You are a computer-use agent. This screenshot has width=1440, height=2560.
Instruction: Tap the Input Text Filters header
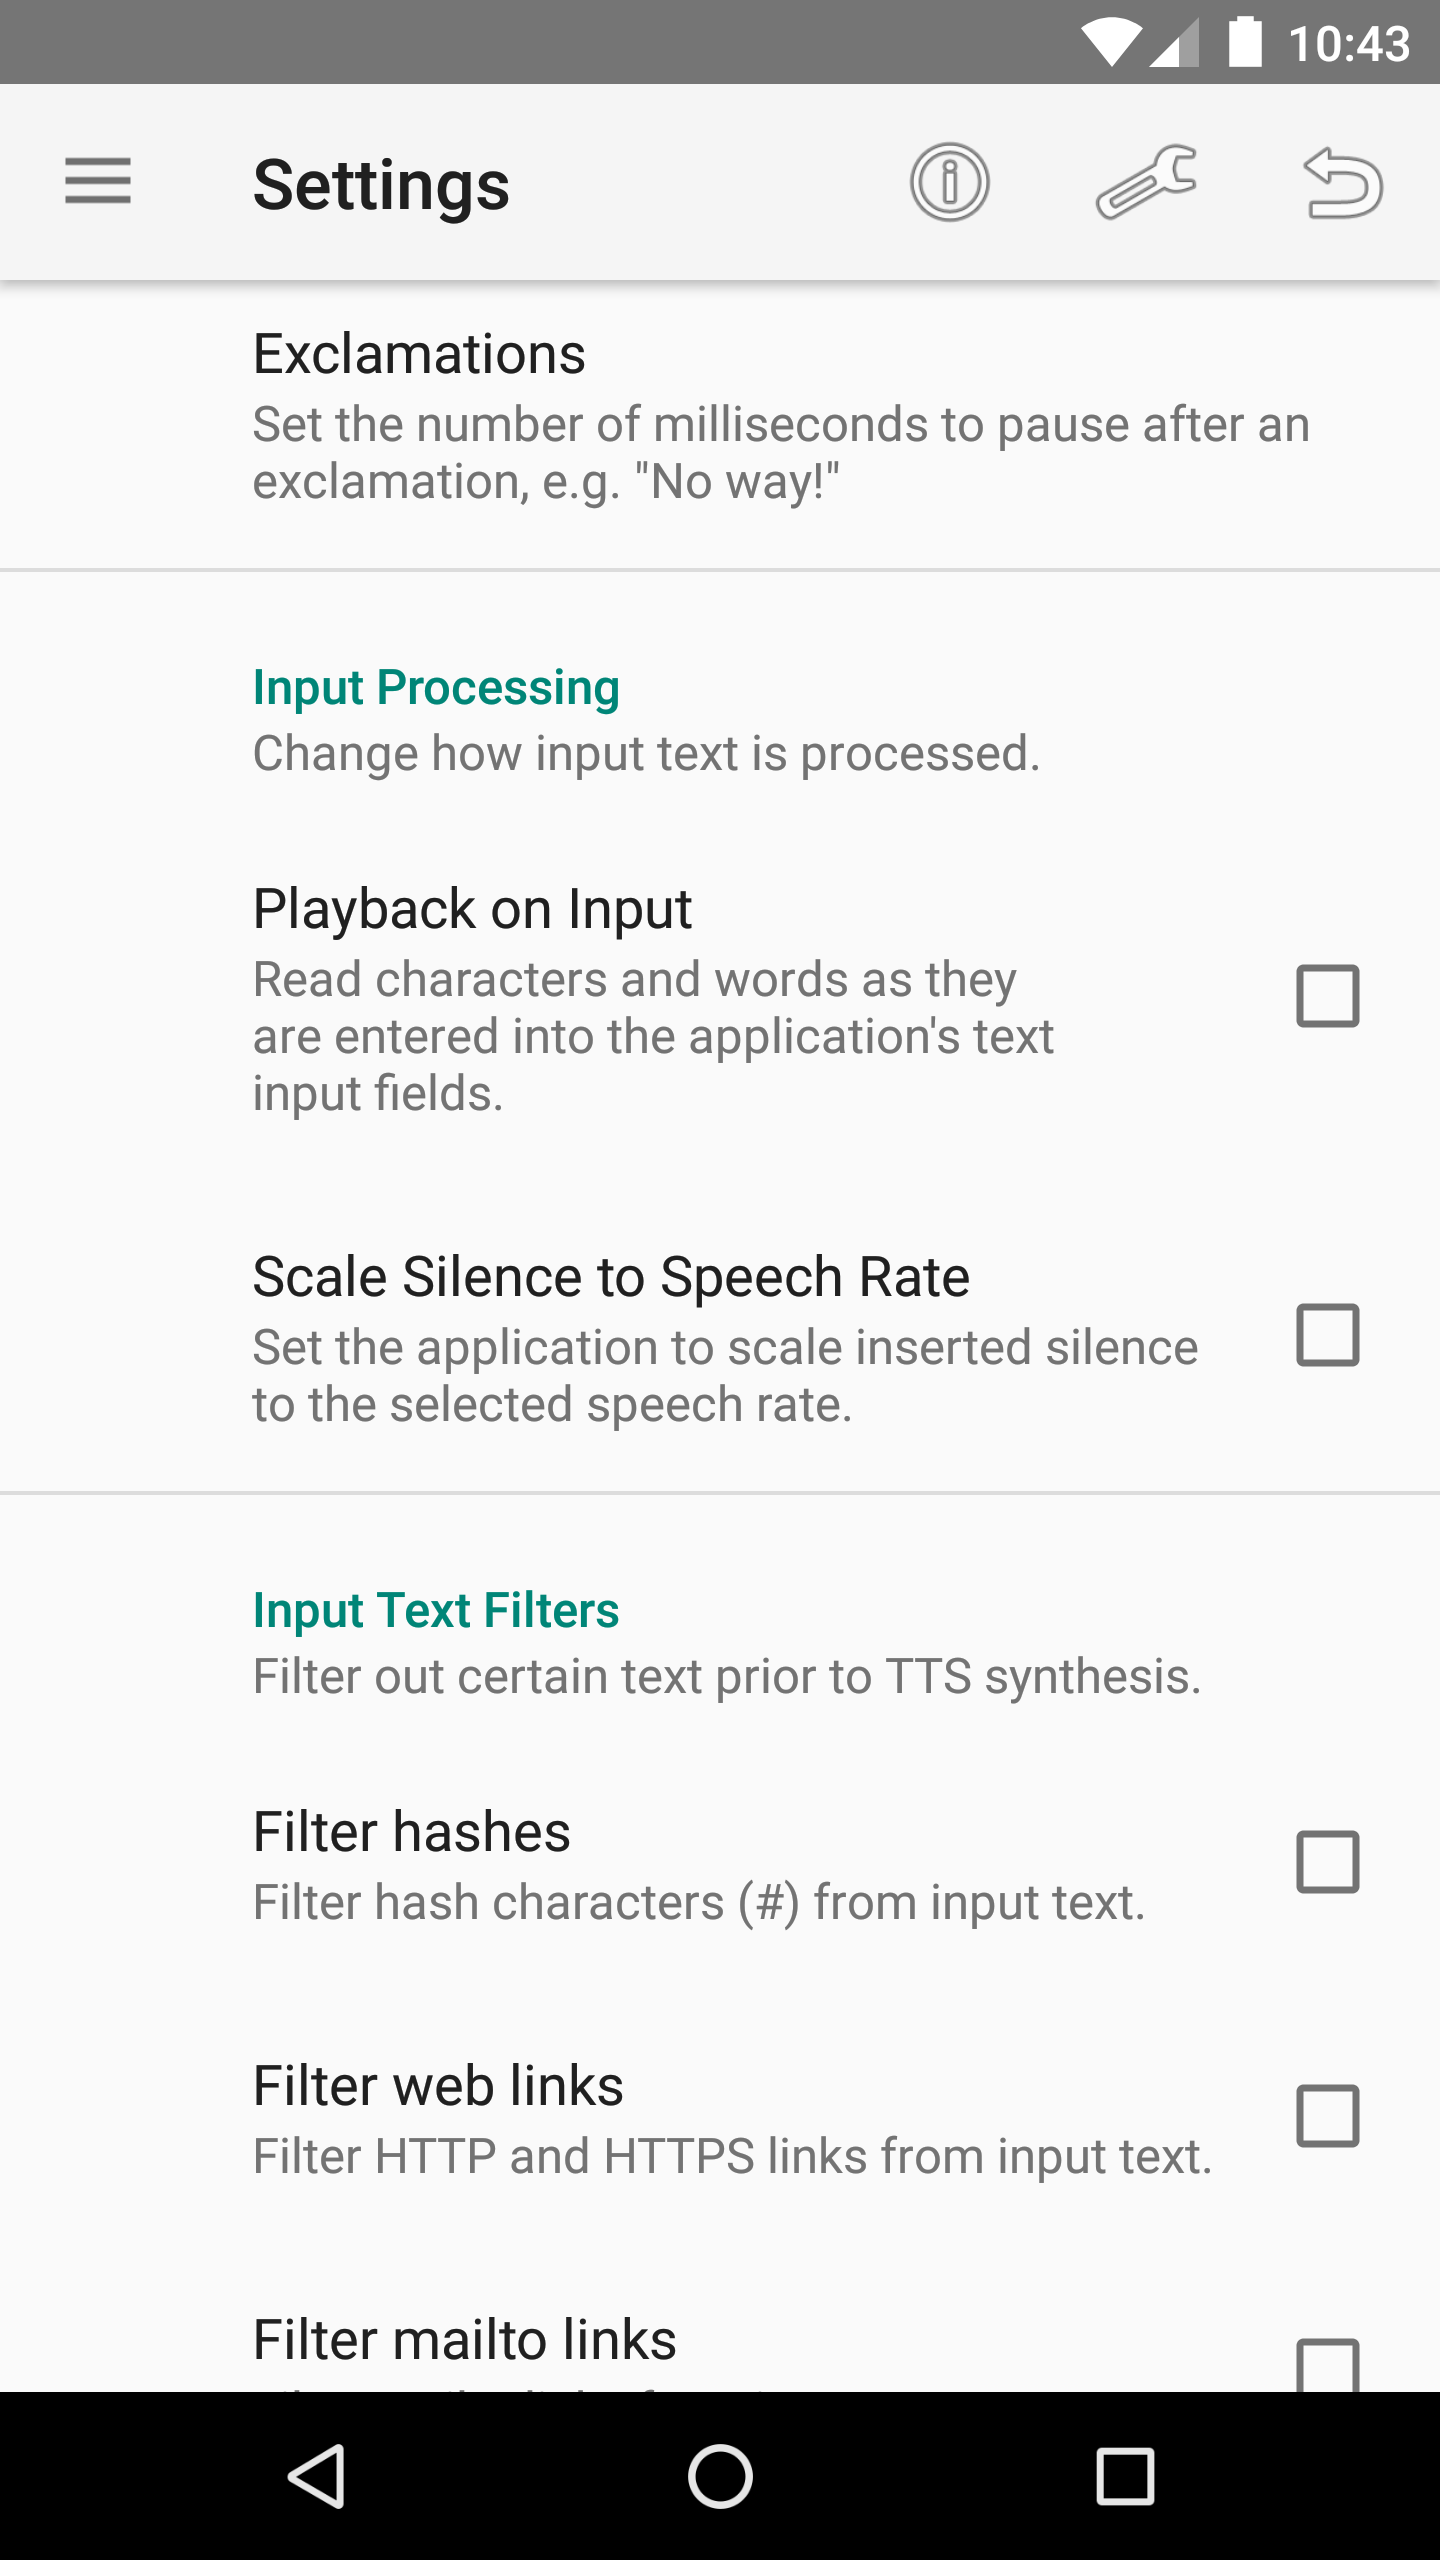[436, 1611]
